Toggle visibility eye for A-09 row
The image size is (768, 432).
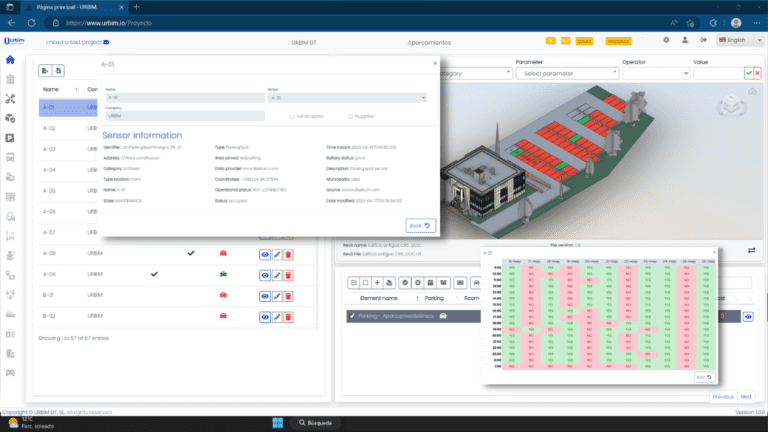tap(265, 275)
